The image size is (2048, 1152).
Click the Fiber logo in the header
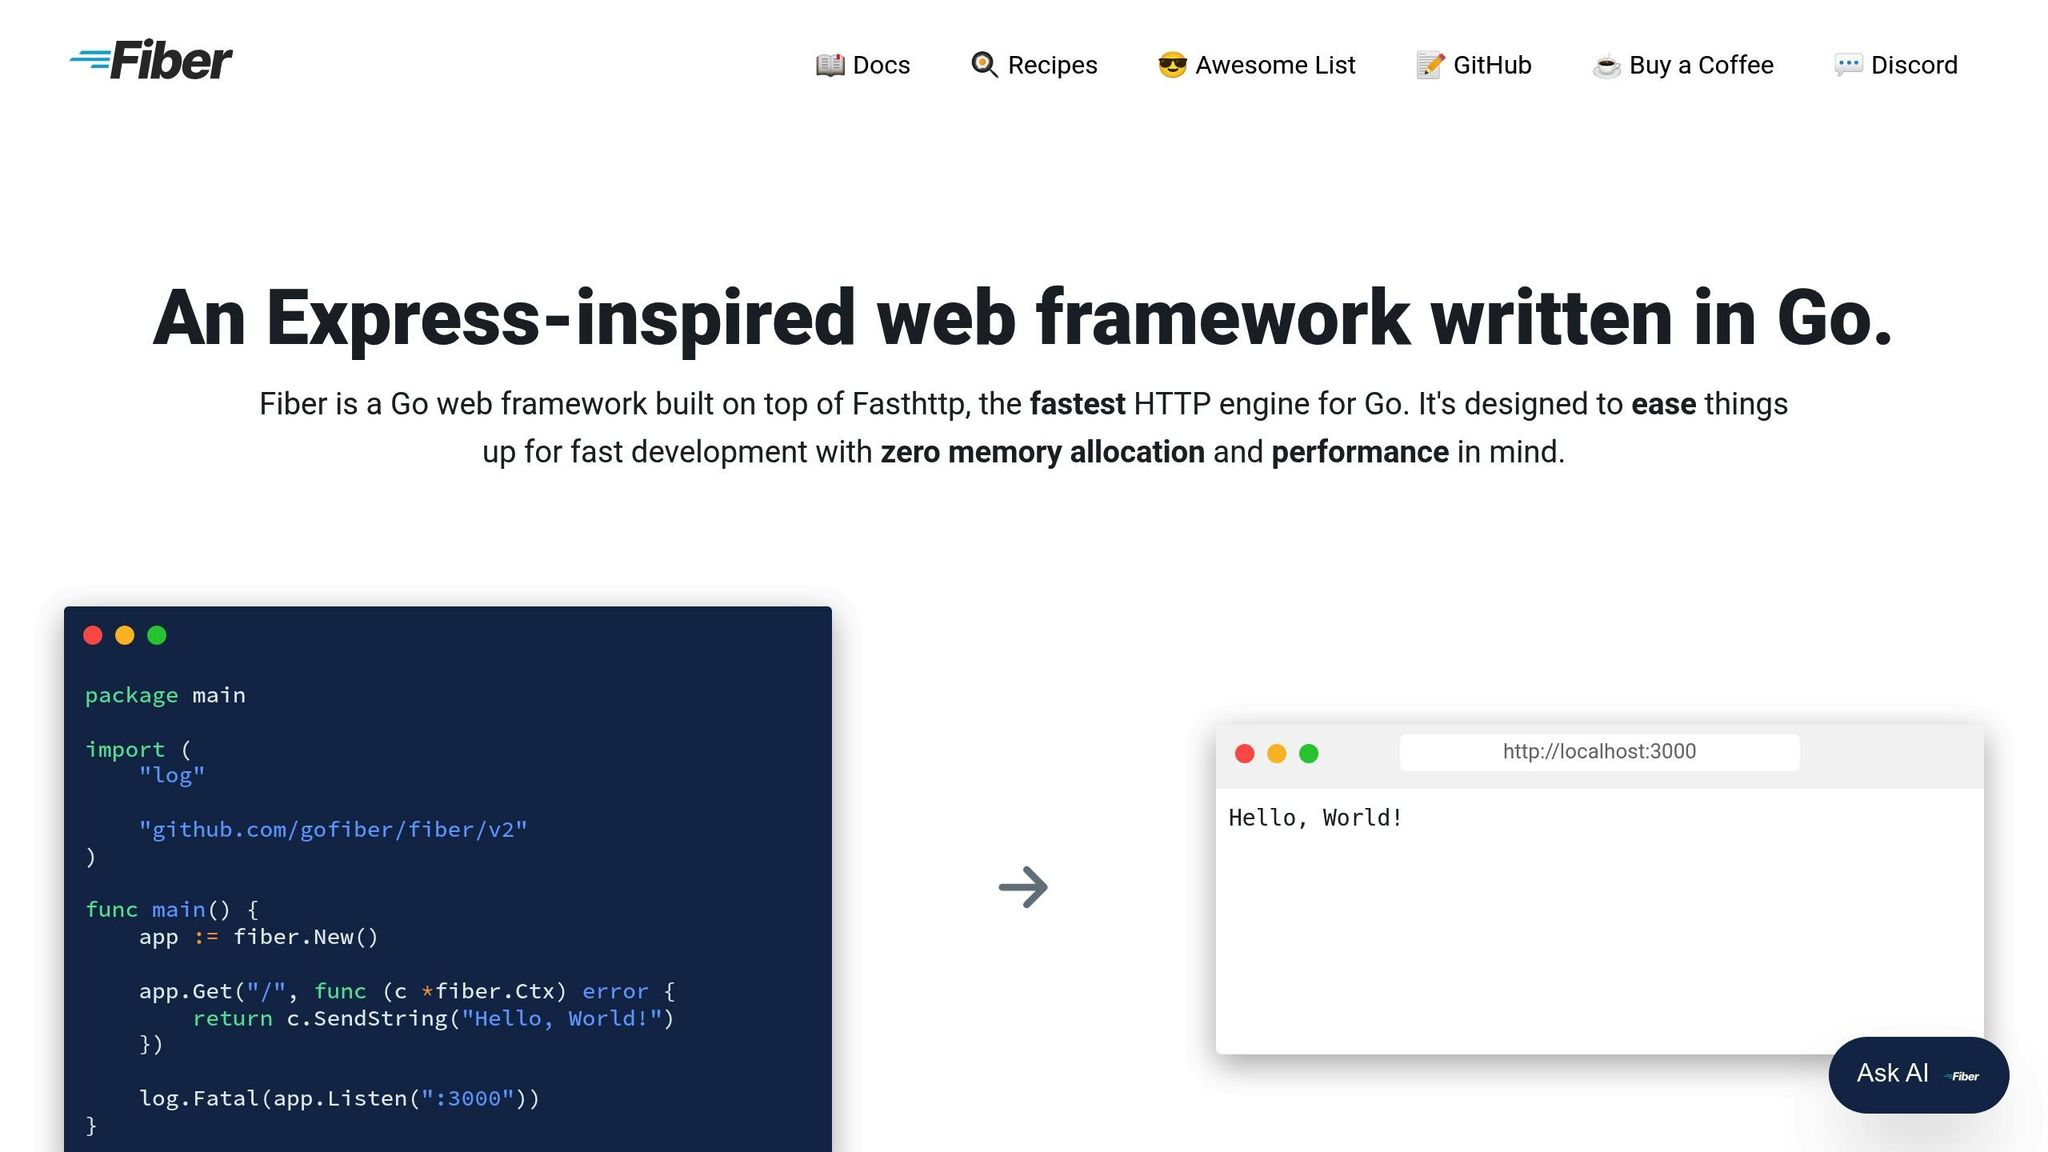(x=151, y=60)
